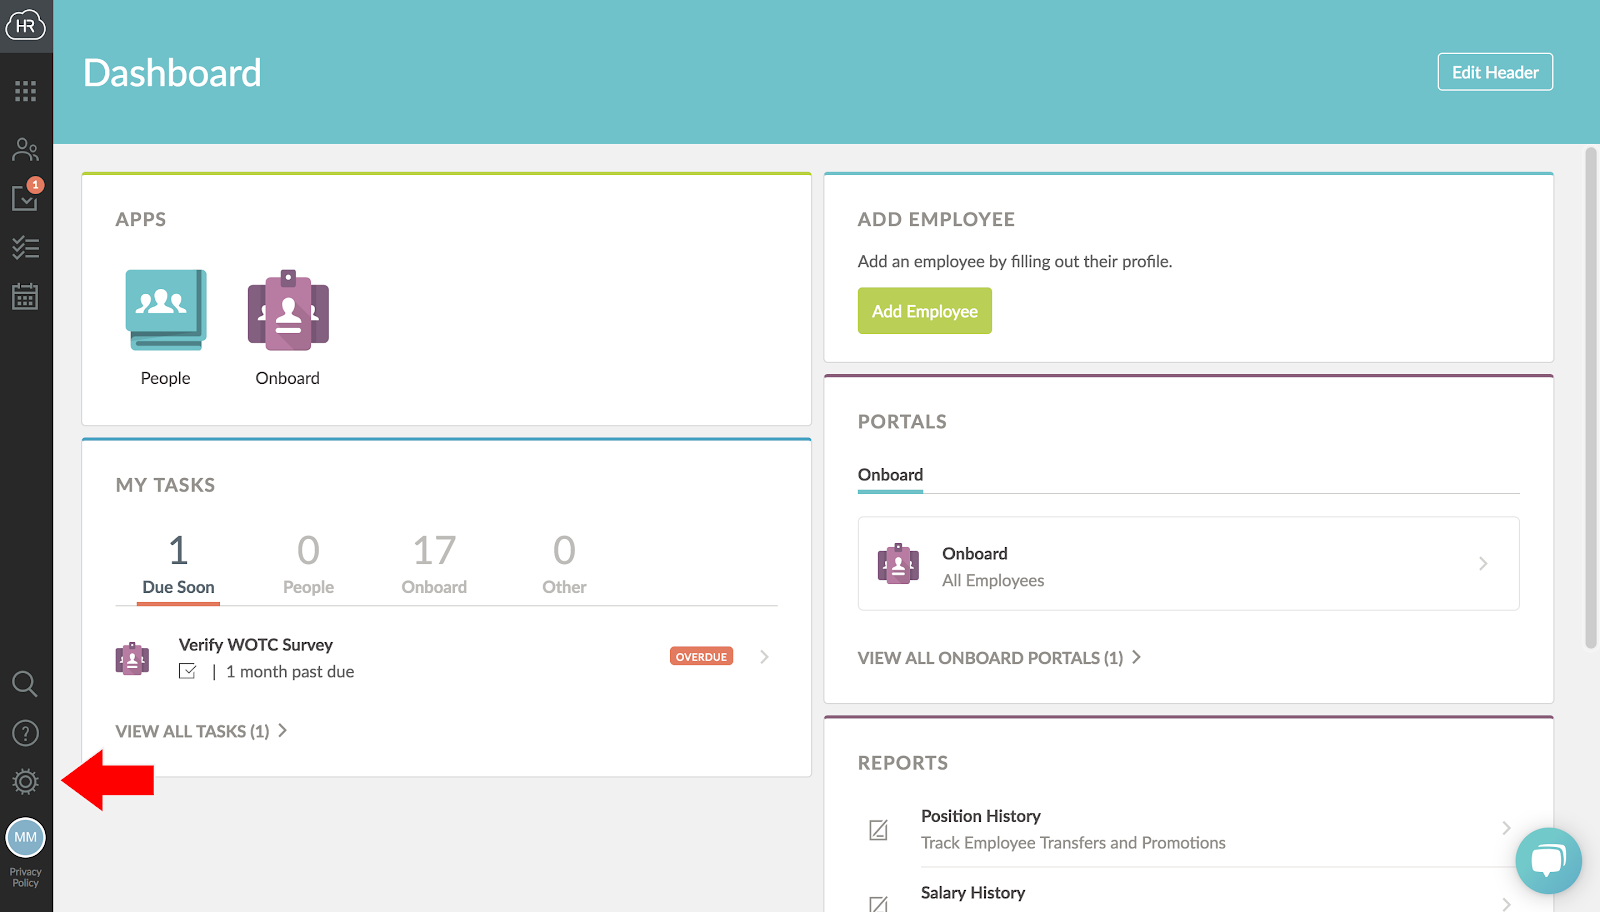The height and width of the screenshot is (912, 1600).
Task: Select the Onboard tasks tab showing 17
Action: click(434, 565)
